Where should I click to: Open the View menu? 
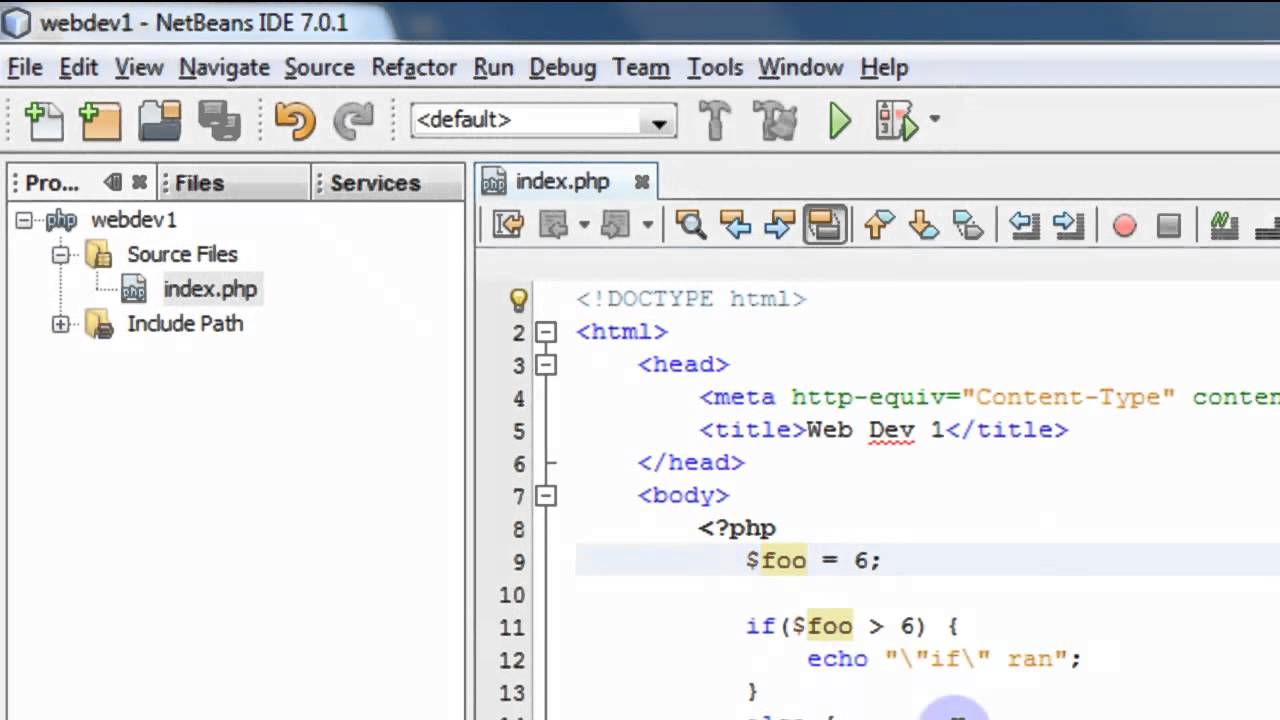click(139, 67)
